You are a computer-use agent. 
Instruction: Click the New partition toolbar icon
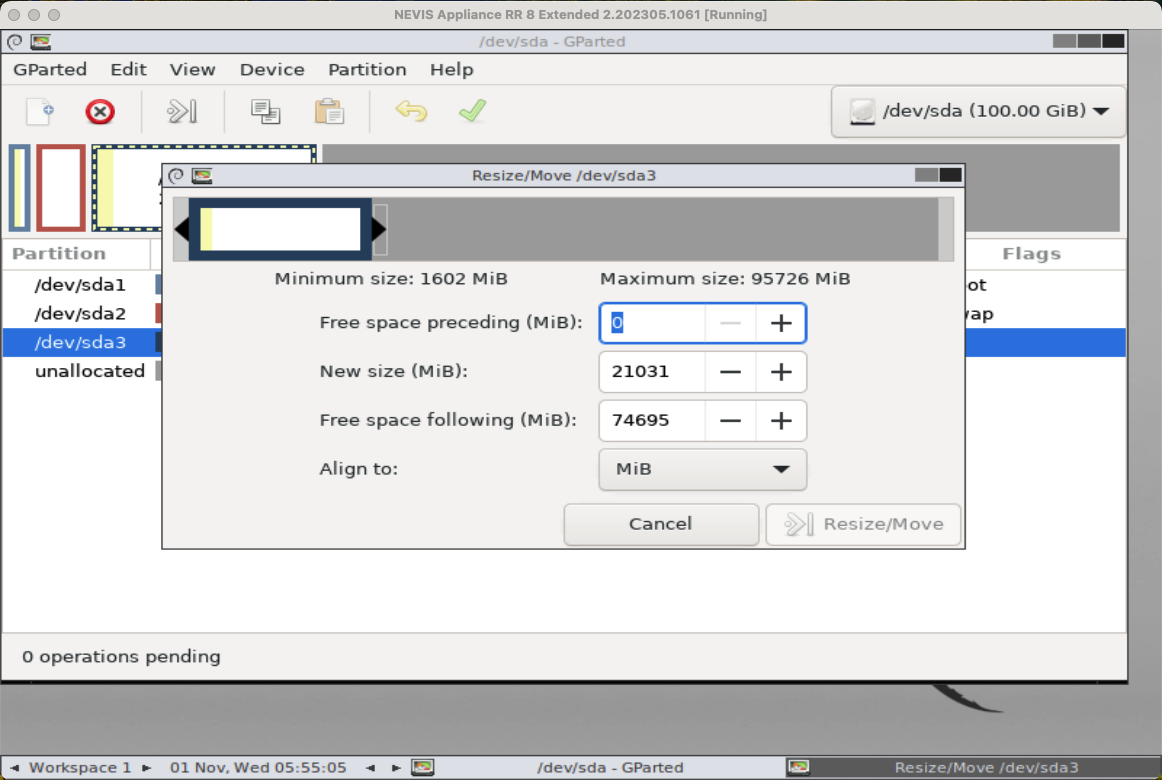click(x=40, y=111)
